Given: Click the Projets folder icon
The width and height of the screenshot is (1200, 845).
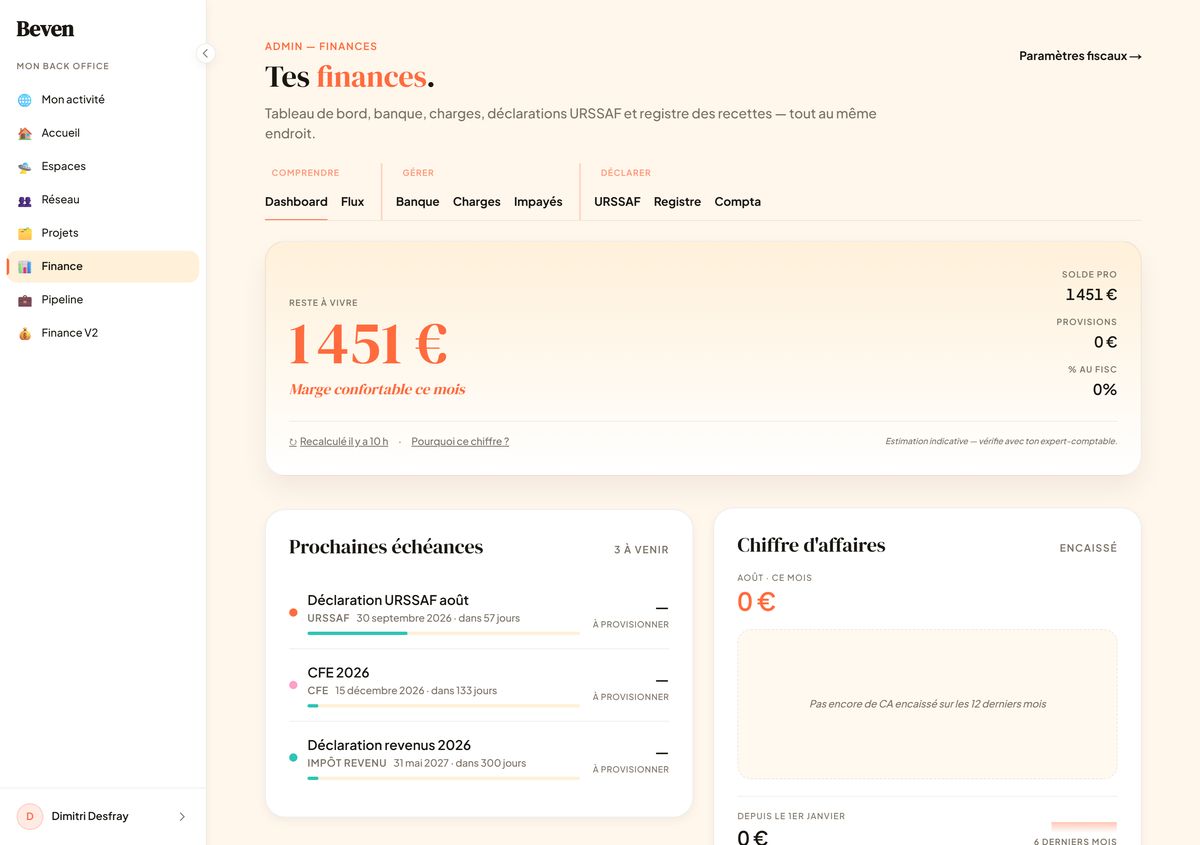Looking at the screenshot, I should click(x=25, y=233).
